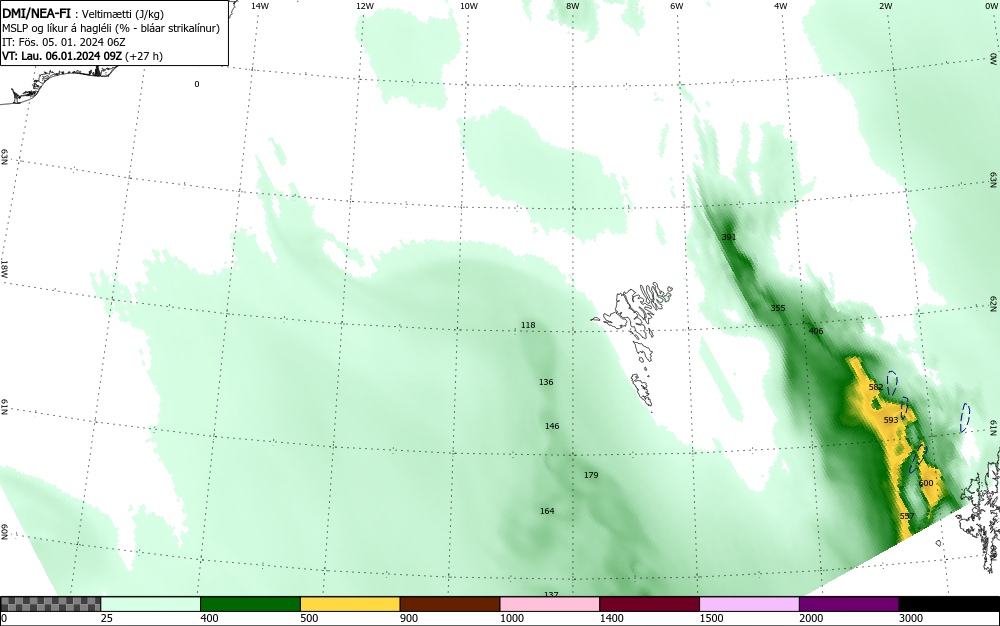
Task: Select the purple 2000–3000 legend swatch
Action: [849, 604]
